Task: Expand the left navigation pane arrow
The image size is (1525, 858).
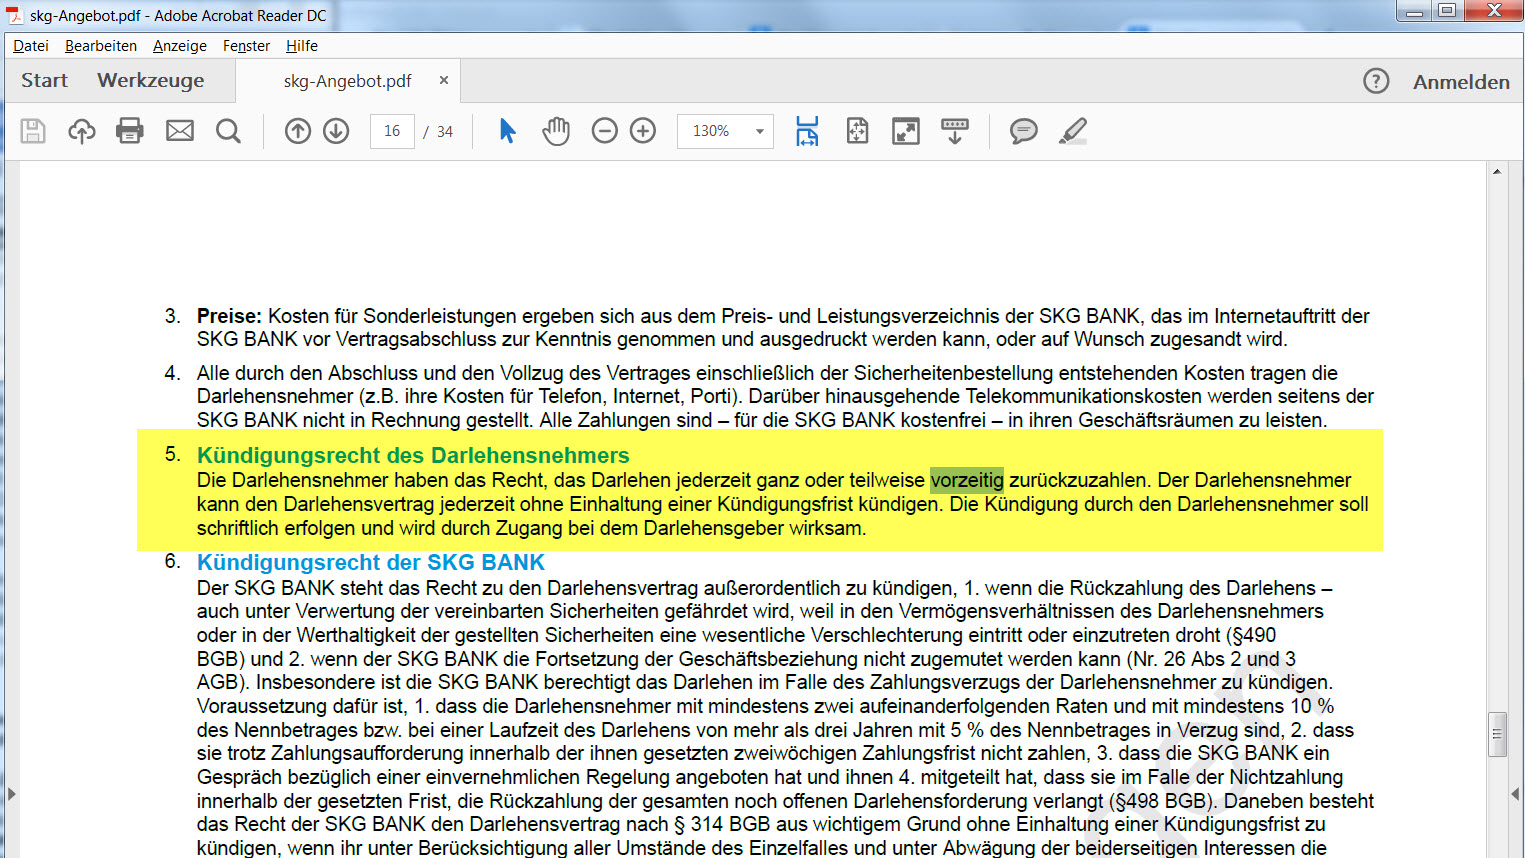Action: [12, 794]
